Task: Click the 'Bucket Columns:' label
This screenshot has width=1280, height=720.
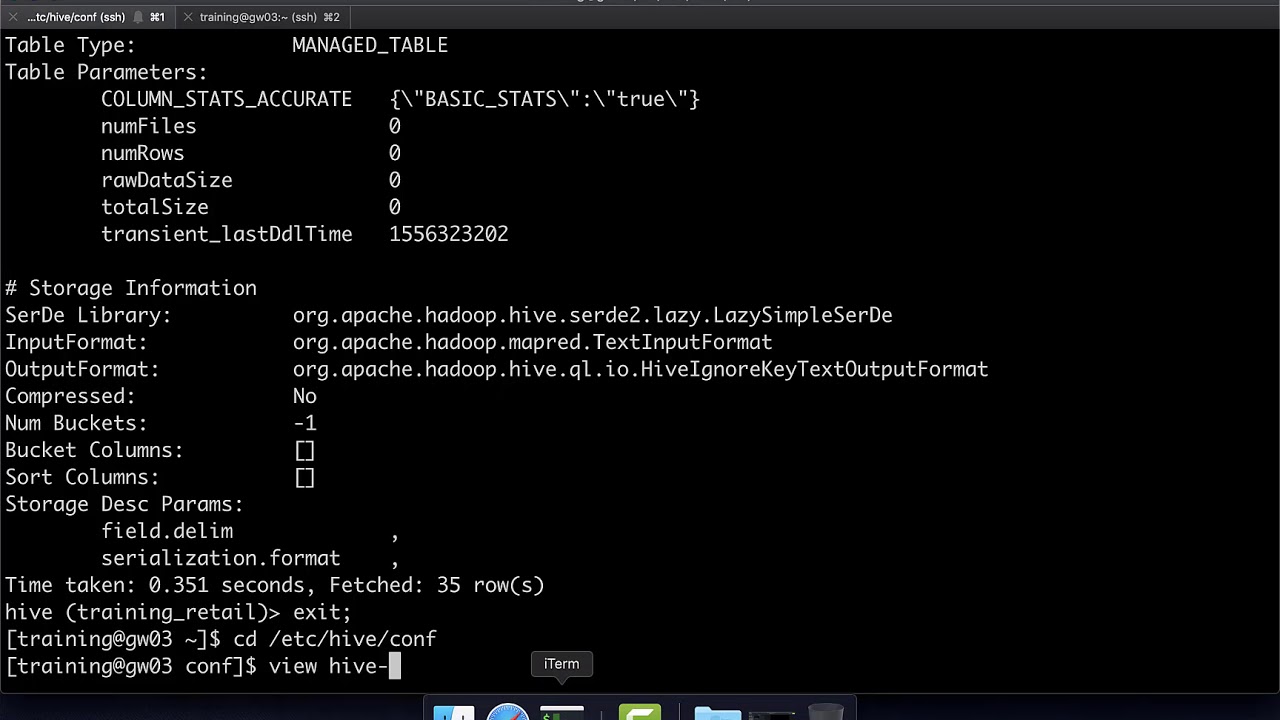Action: [x=94, y=450]
